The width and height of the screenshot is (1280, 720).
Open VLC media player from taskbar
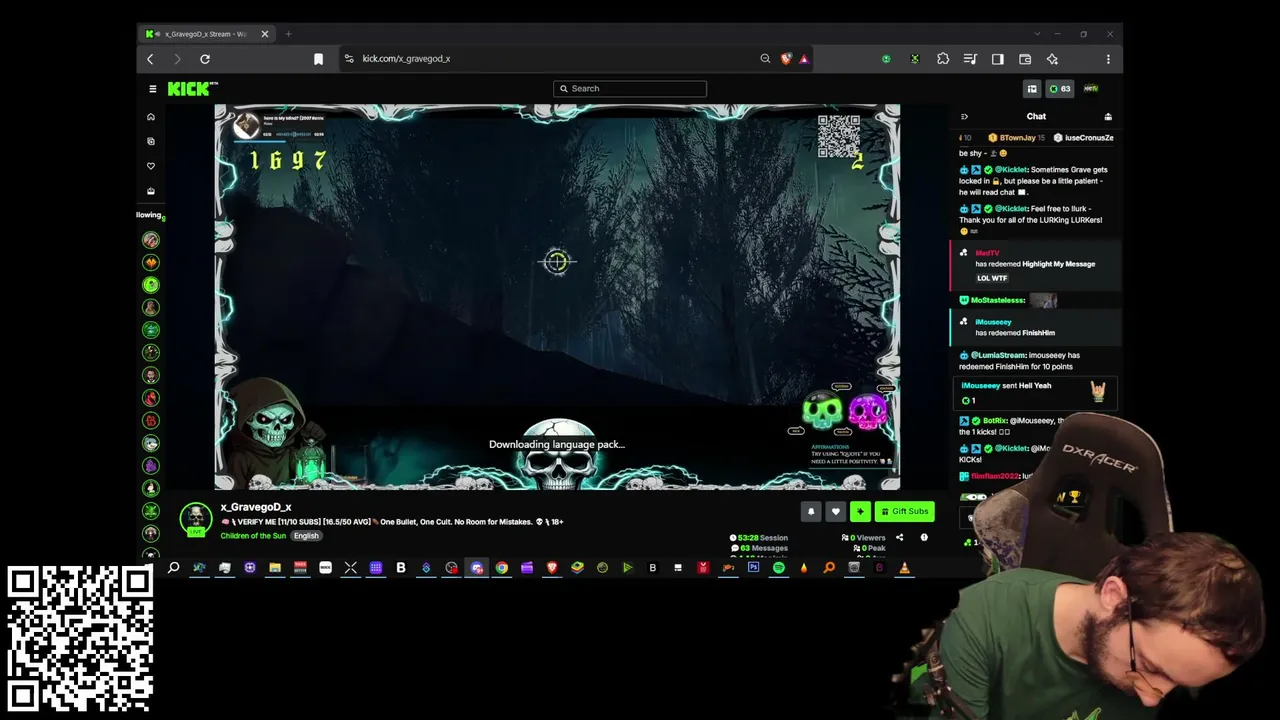tap(904, 568)
